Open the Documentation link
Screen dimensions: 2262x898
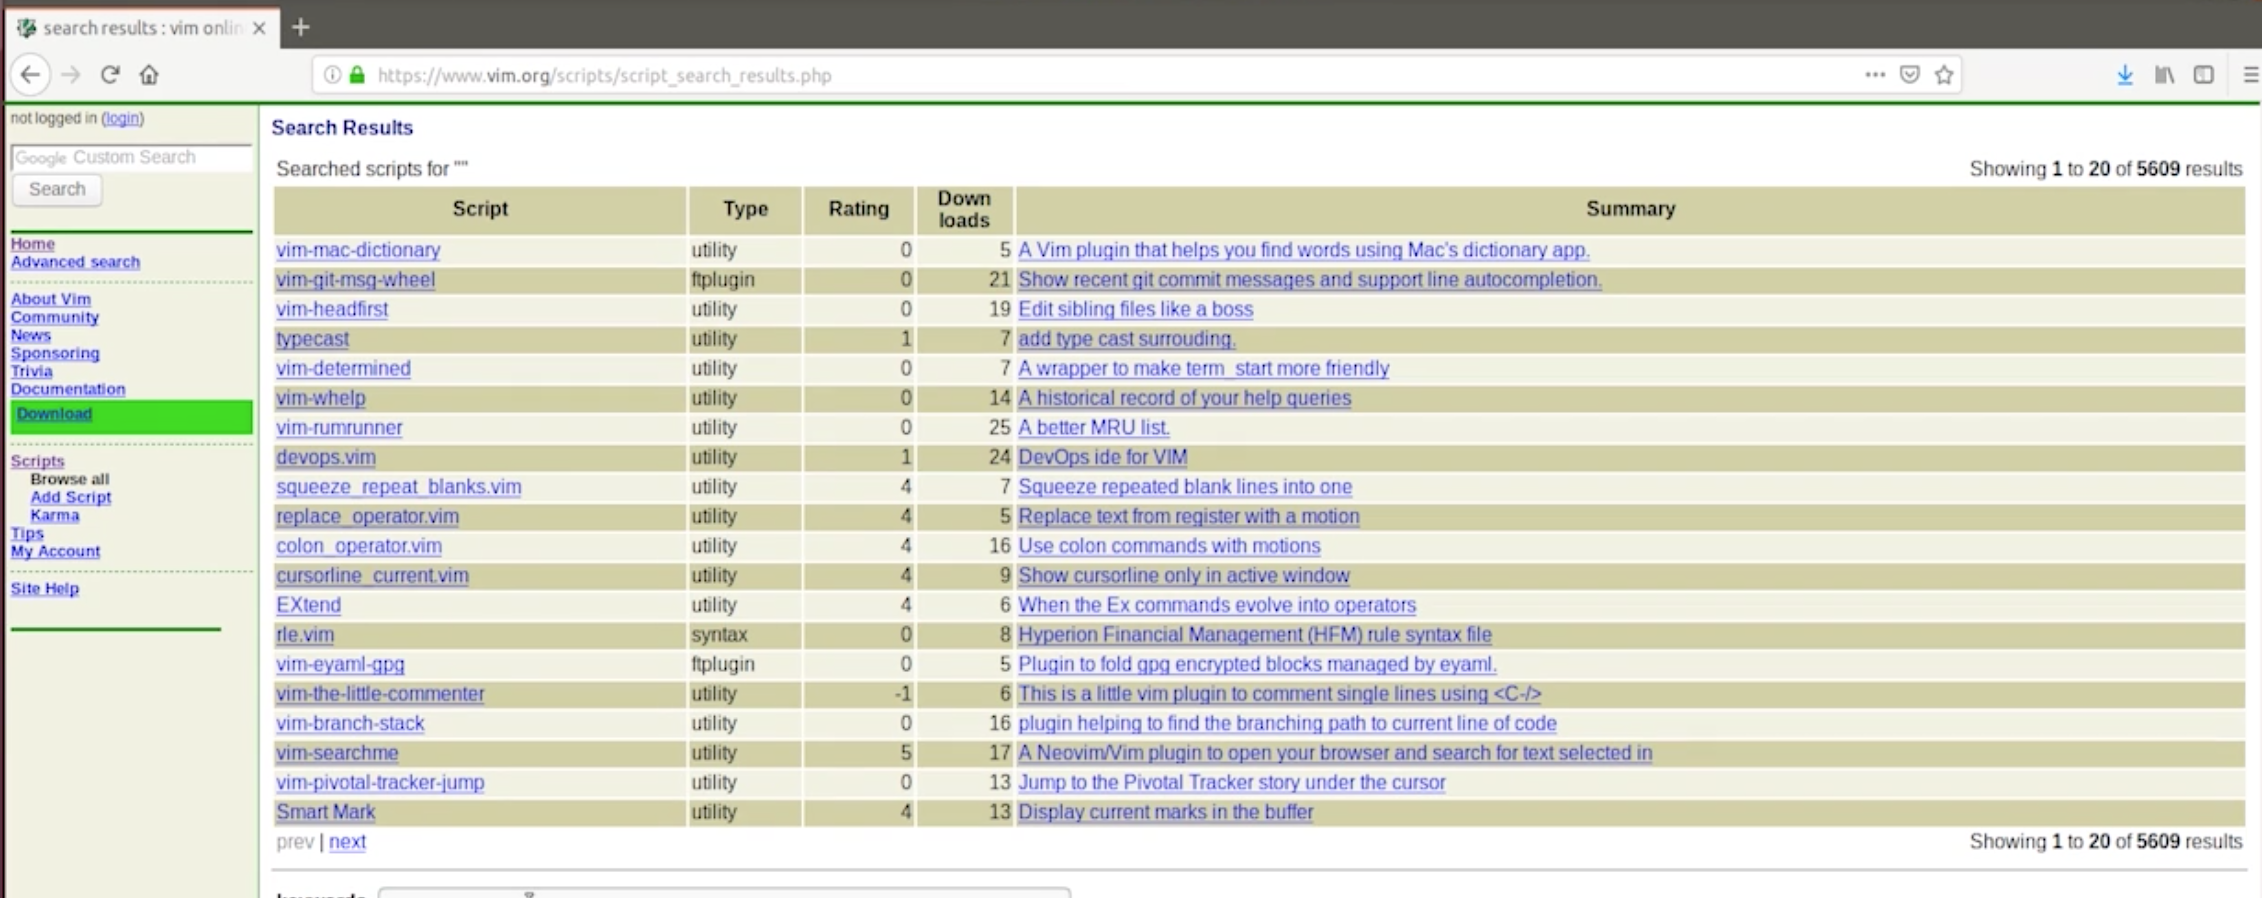[x=68, y=389]
